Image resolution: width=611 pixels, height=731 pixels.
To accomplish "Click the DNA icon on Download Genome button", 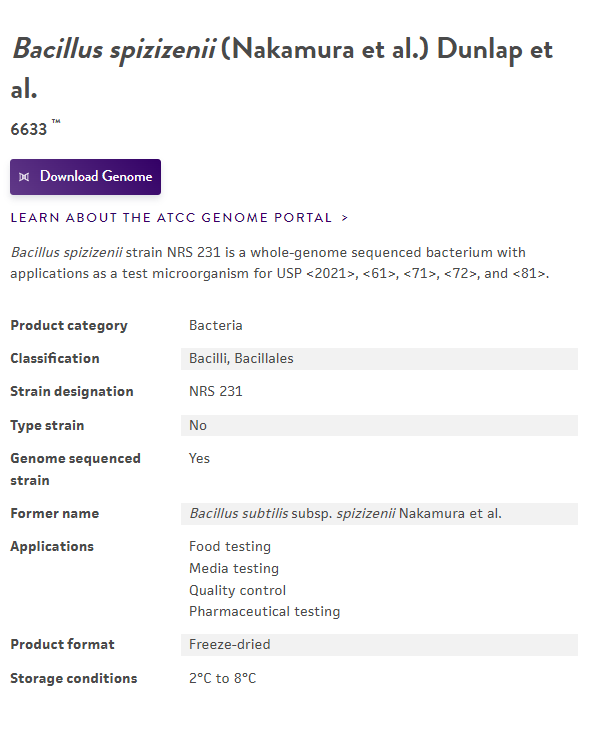I will tap(24, 177).
